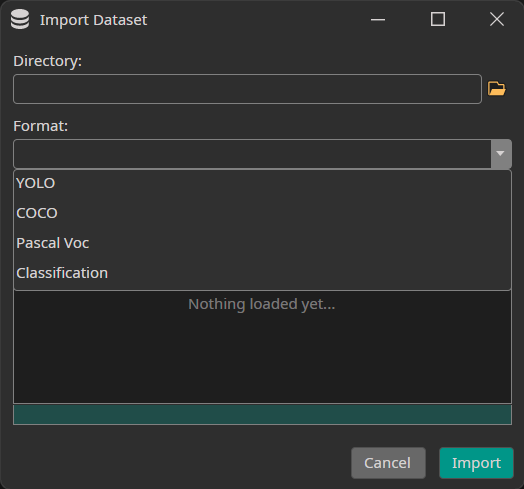Open the folder browse icon
The height and width of the screenshot is (489, 524).
point(497,89)
